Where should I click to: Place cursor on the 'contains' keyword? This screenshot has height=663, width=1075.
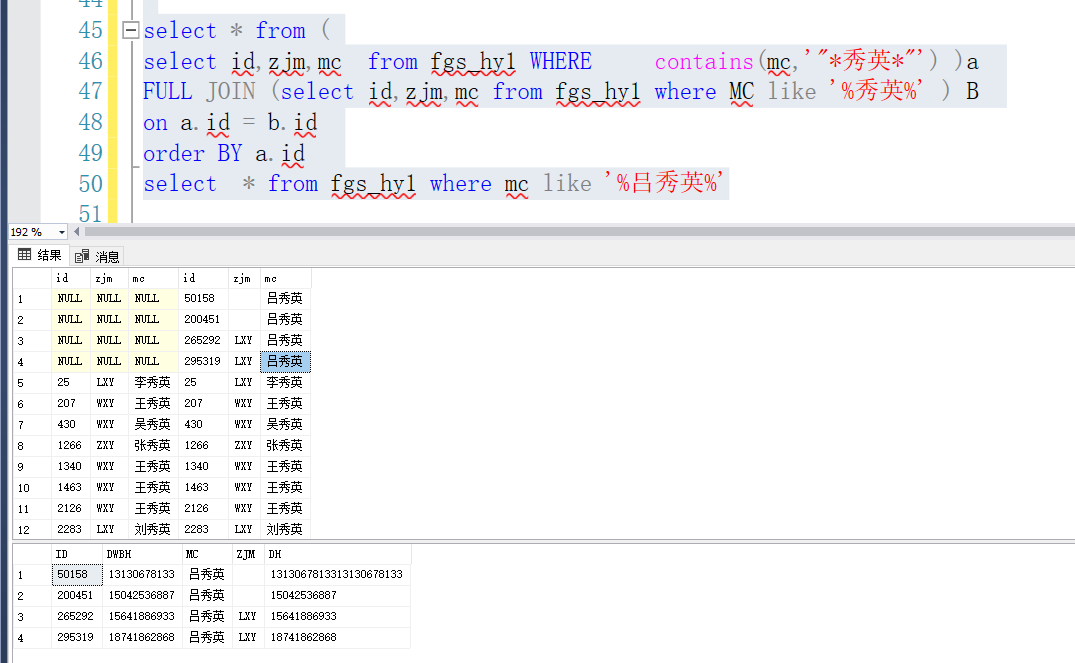704,62
